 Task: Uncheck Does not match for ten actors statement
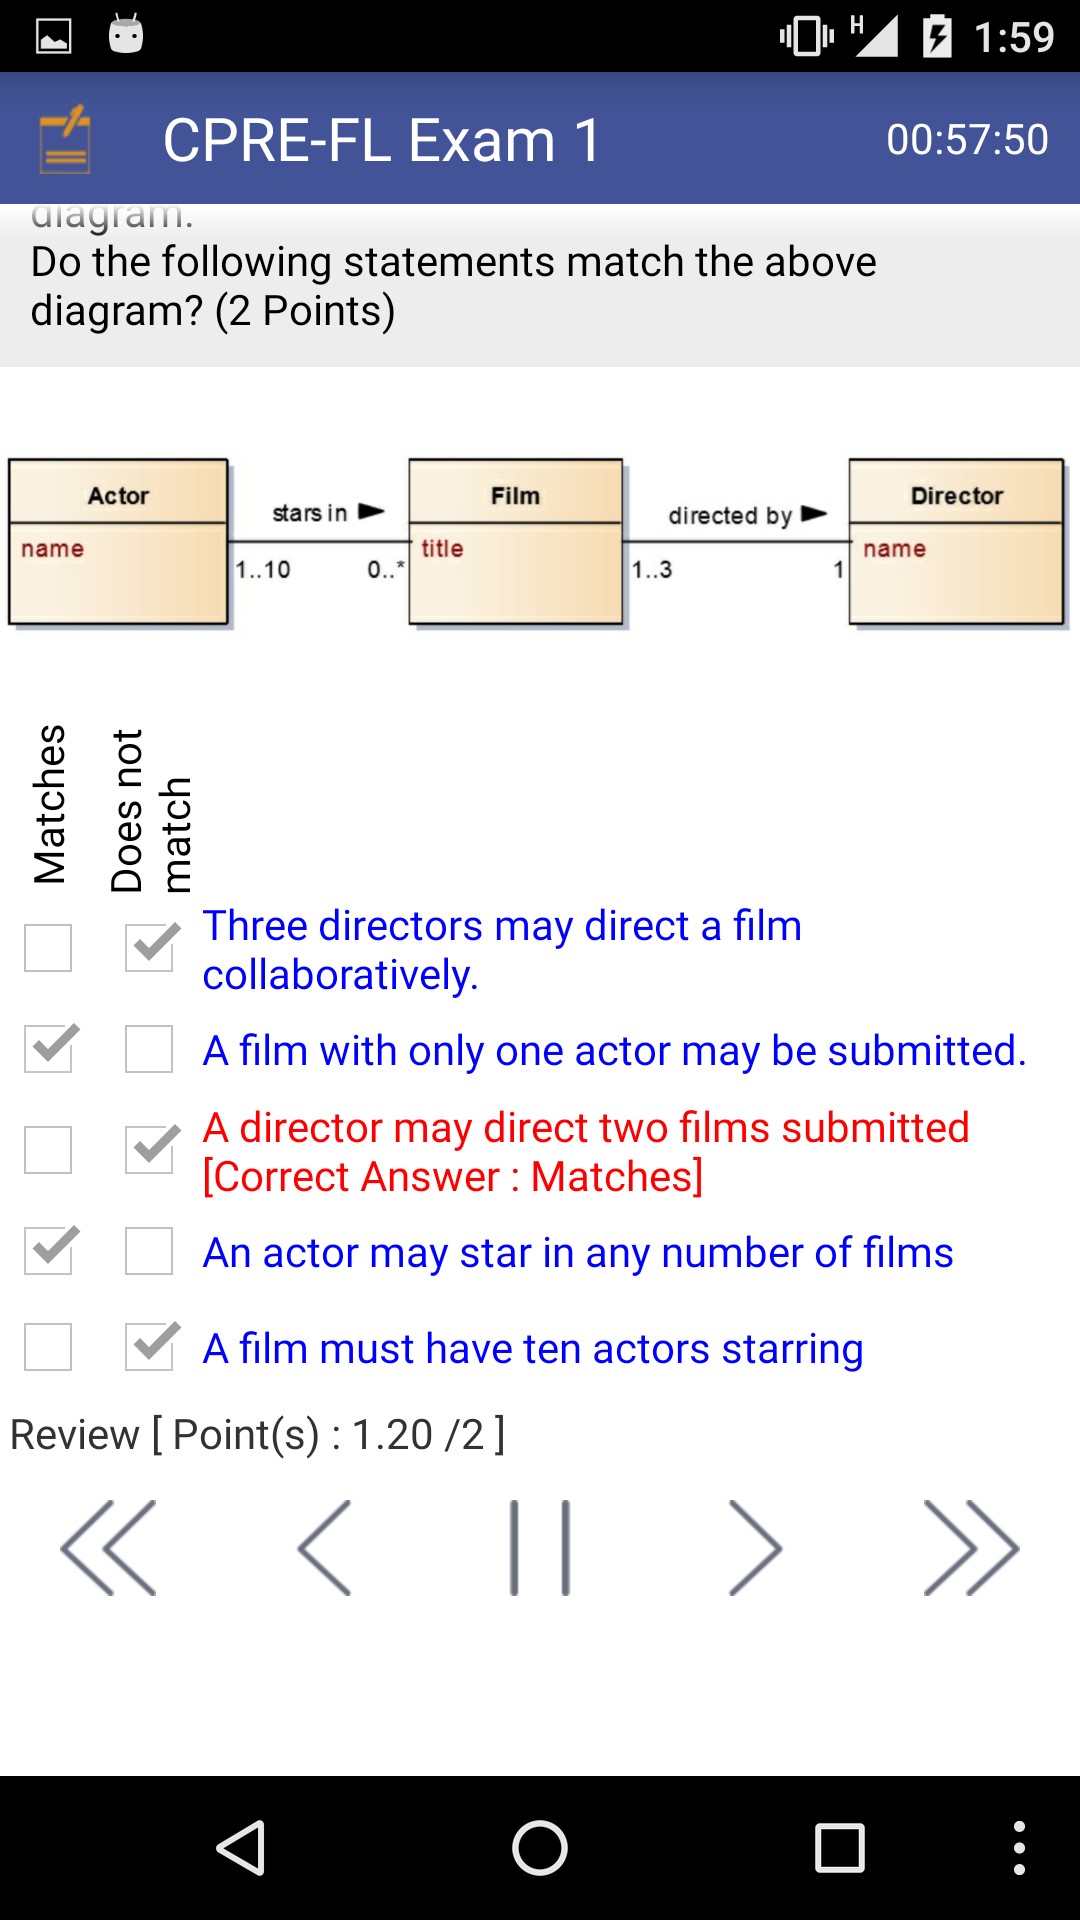coord(149,1347)
